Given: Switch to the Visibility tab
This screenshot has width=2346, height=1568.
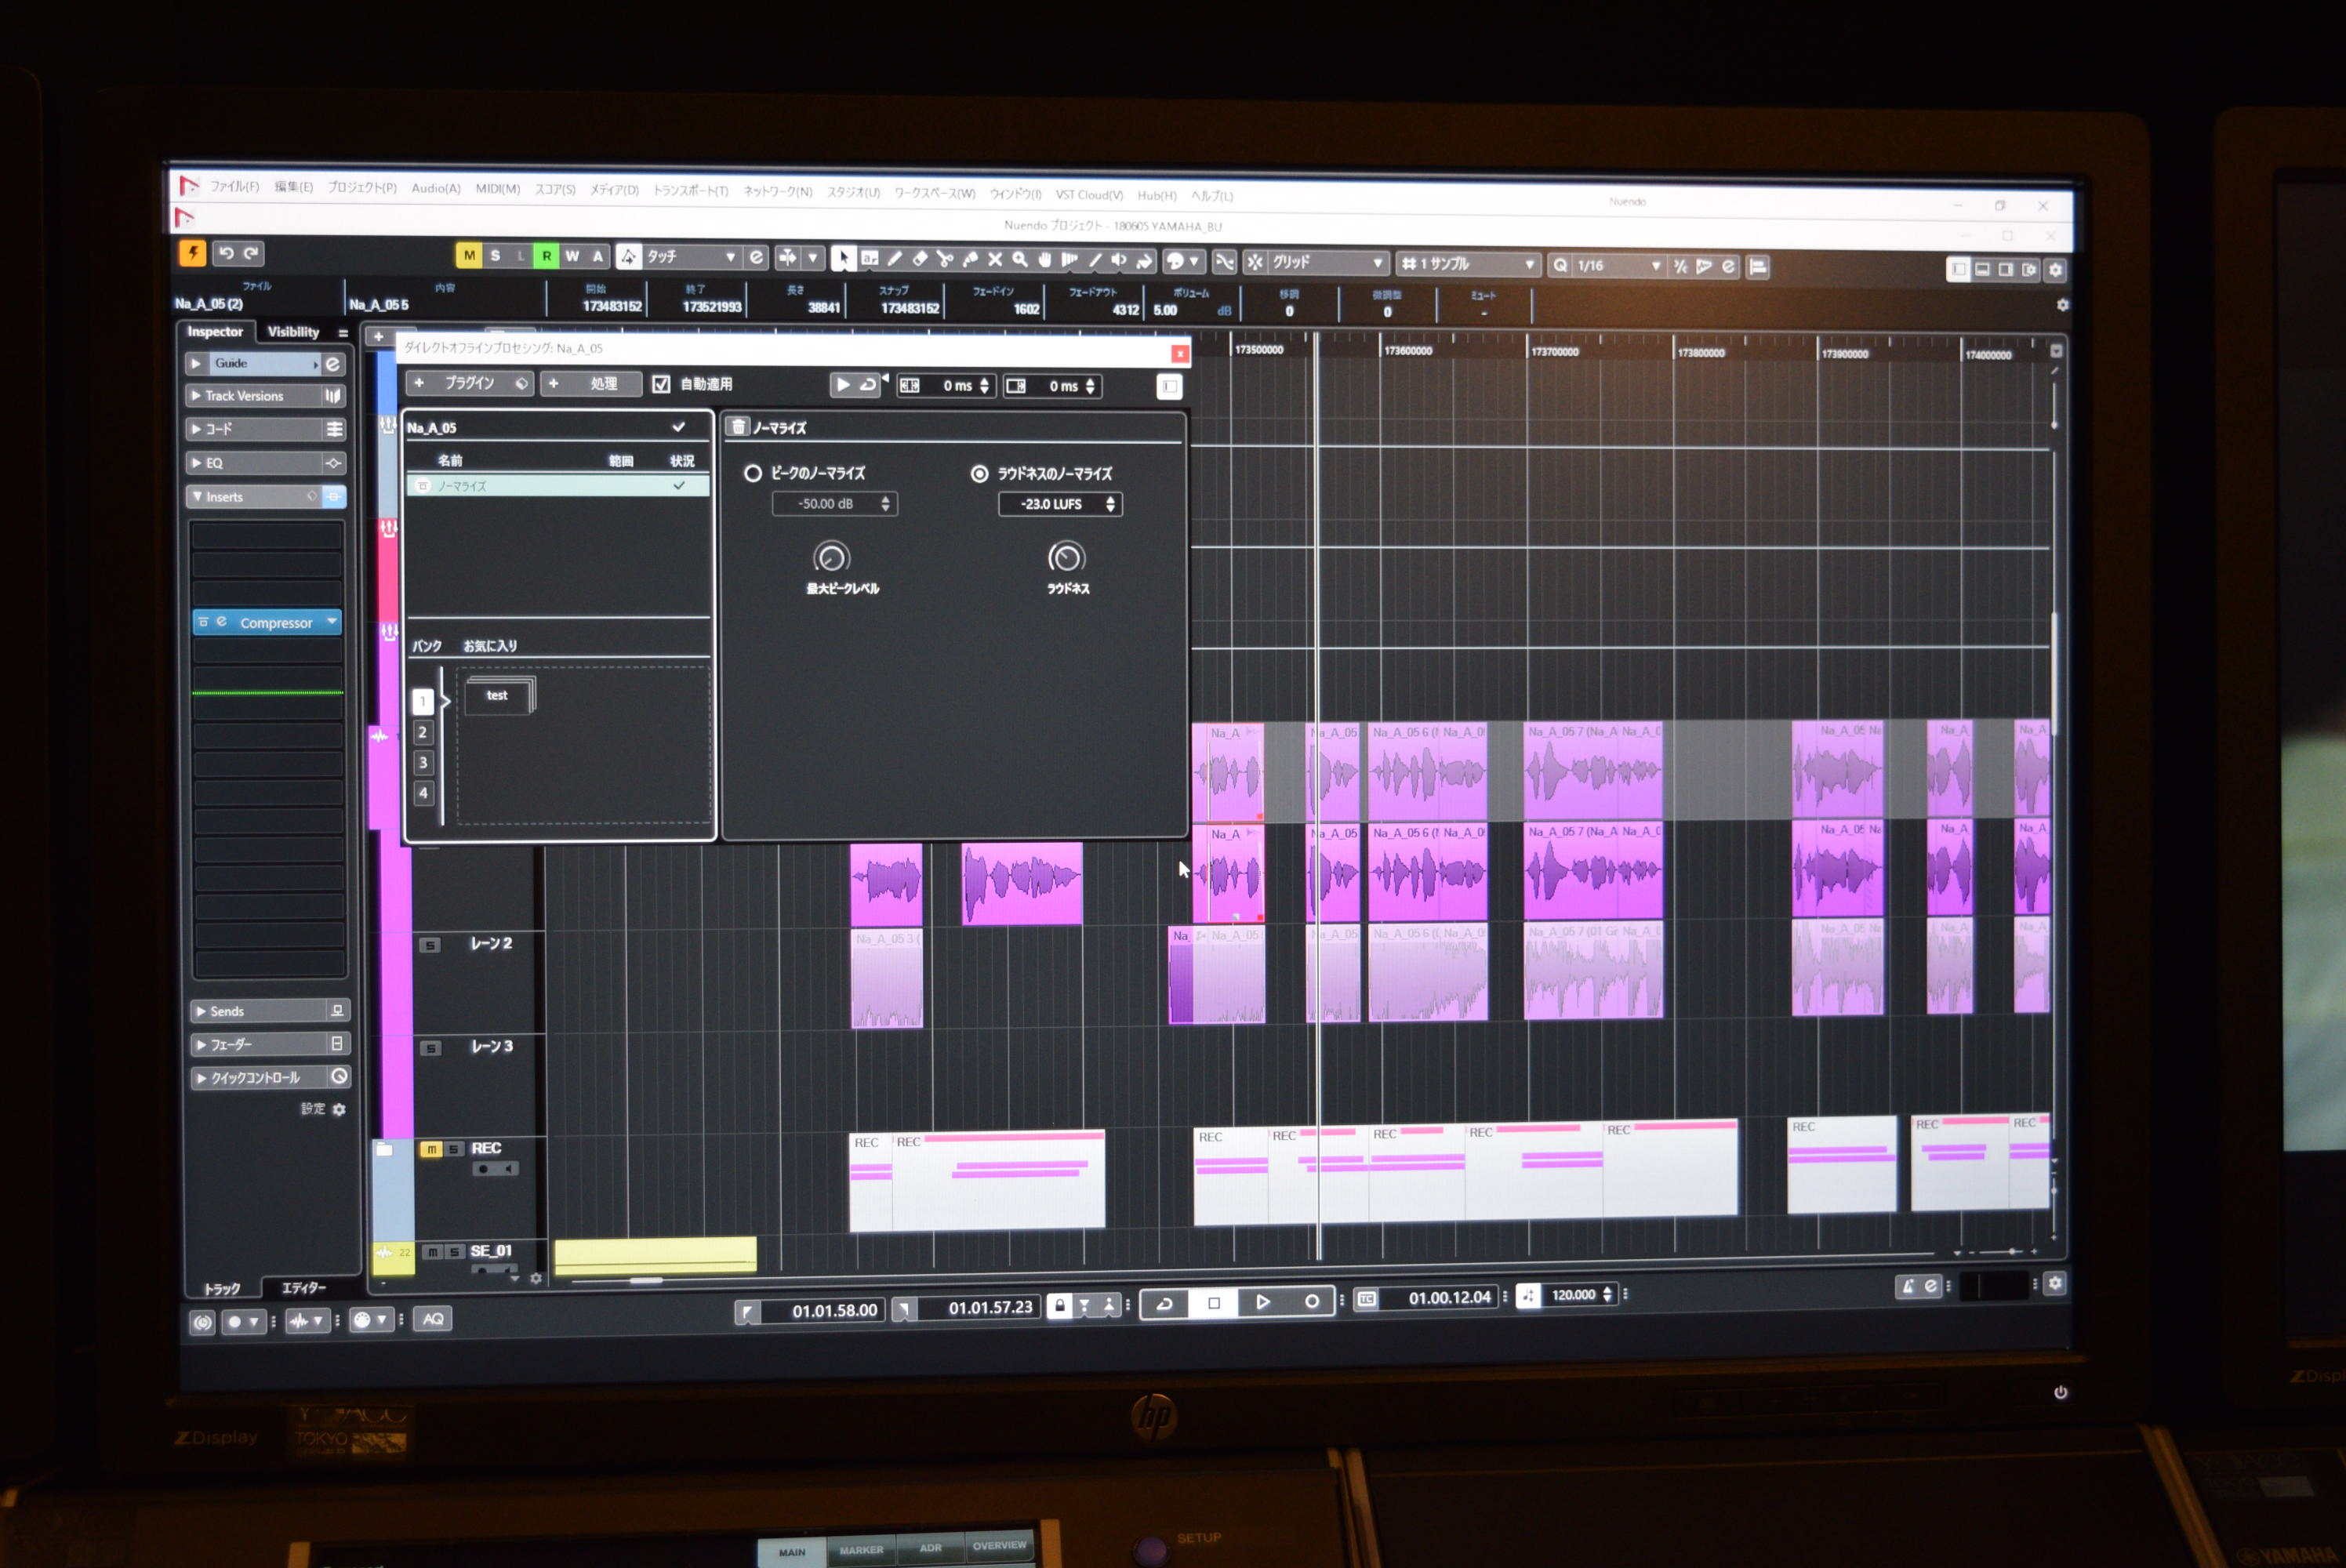Looking at the screenshot, I should (x=293, y=331).
